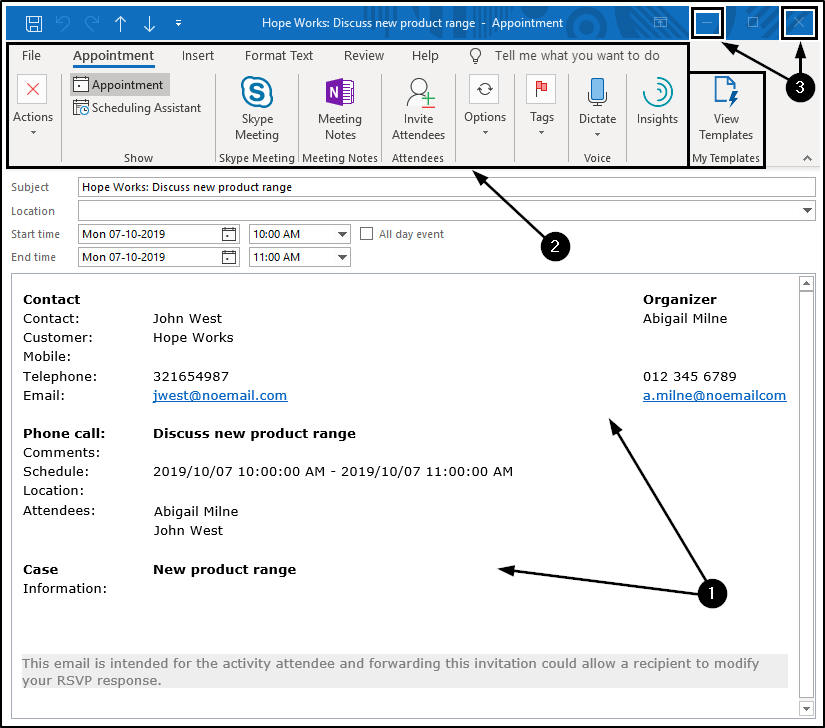Open the Format Text tab
This screenshot has width=825, height=728.
pyautogui.click(x=279, y=56)
